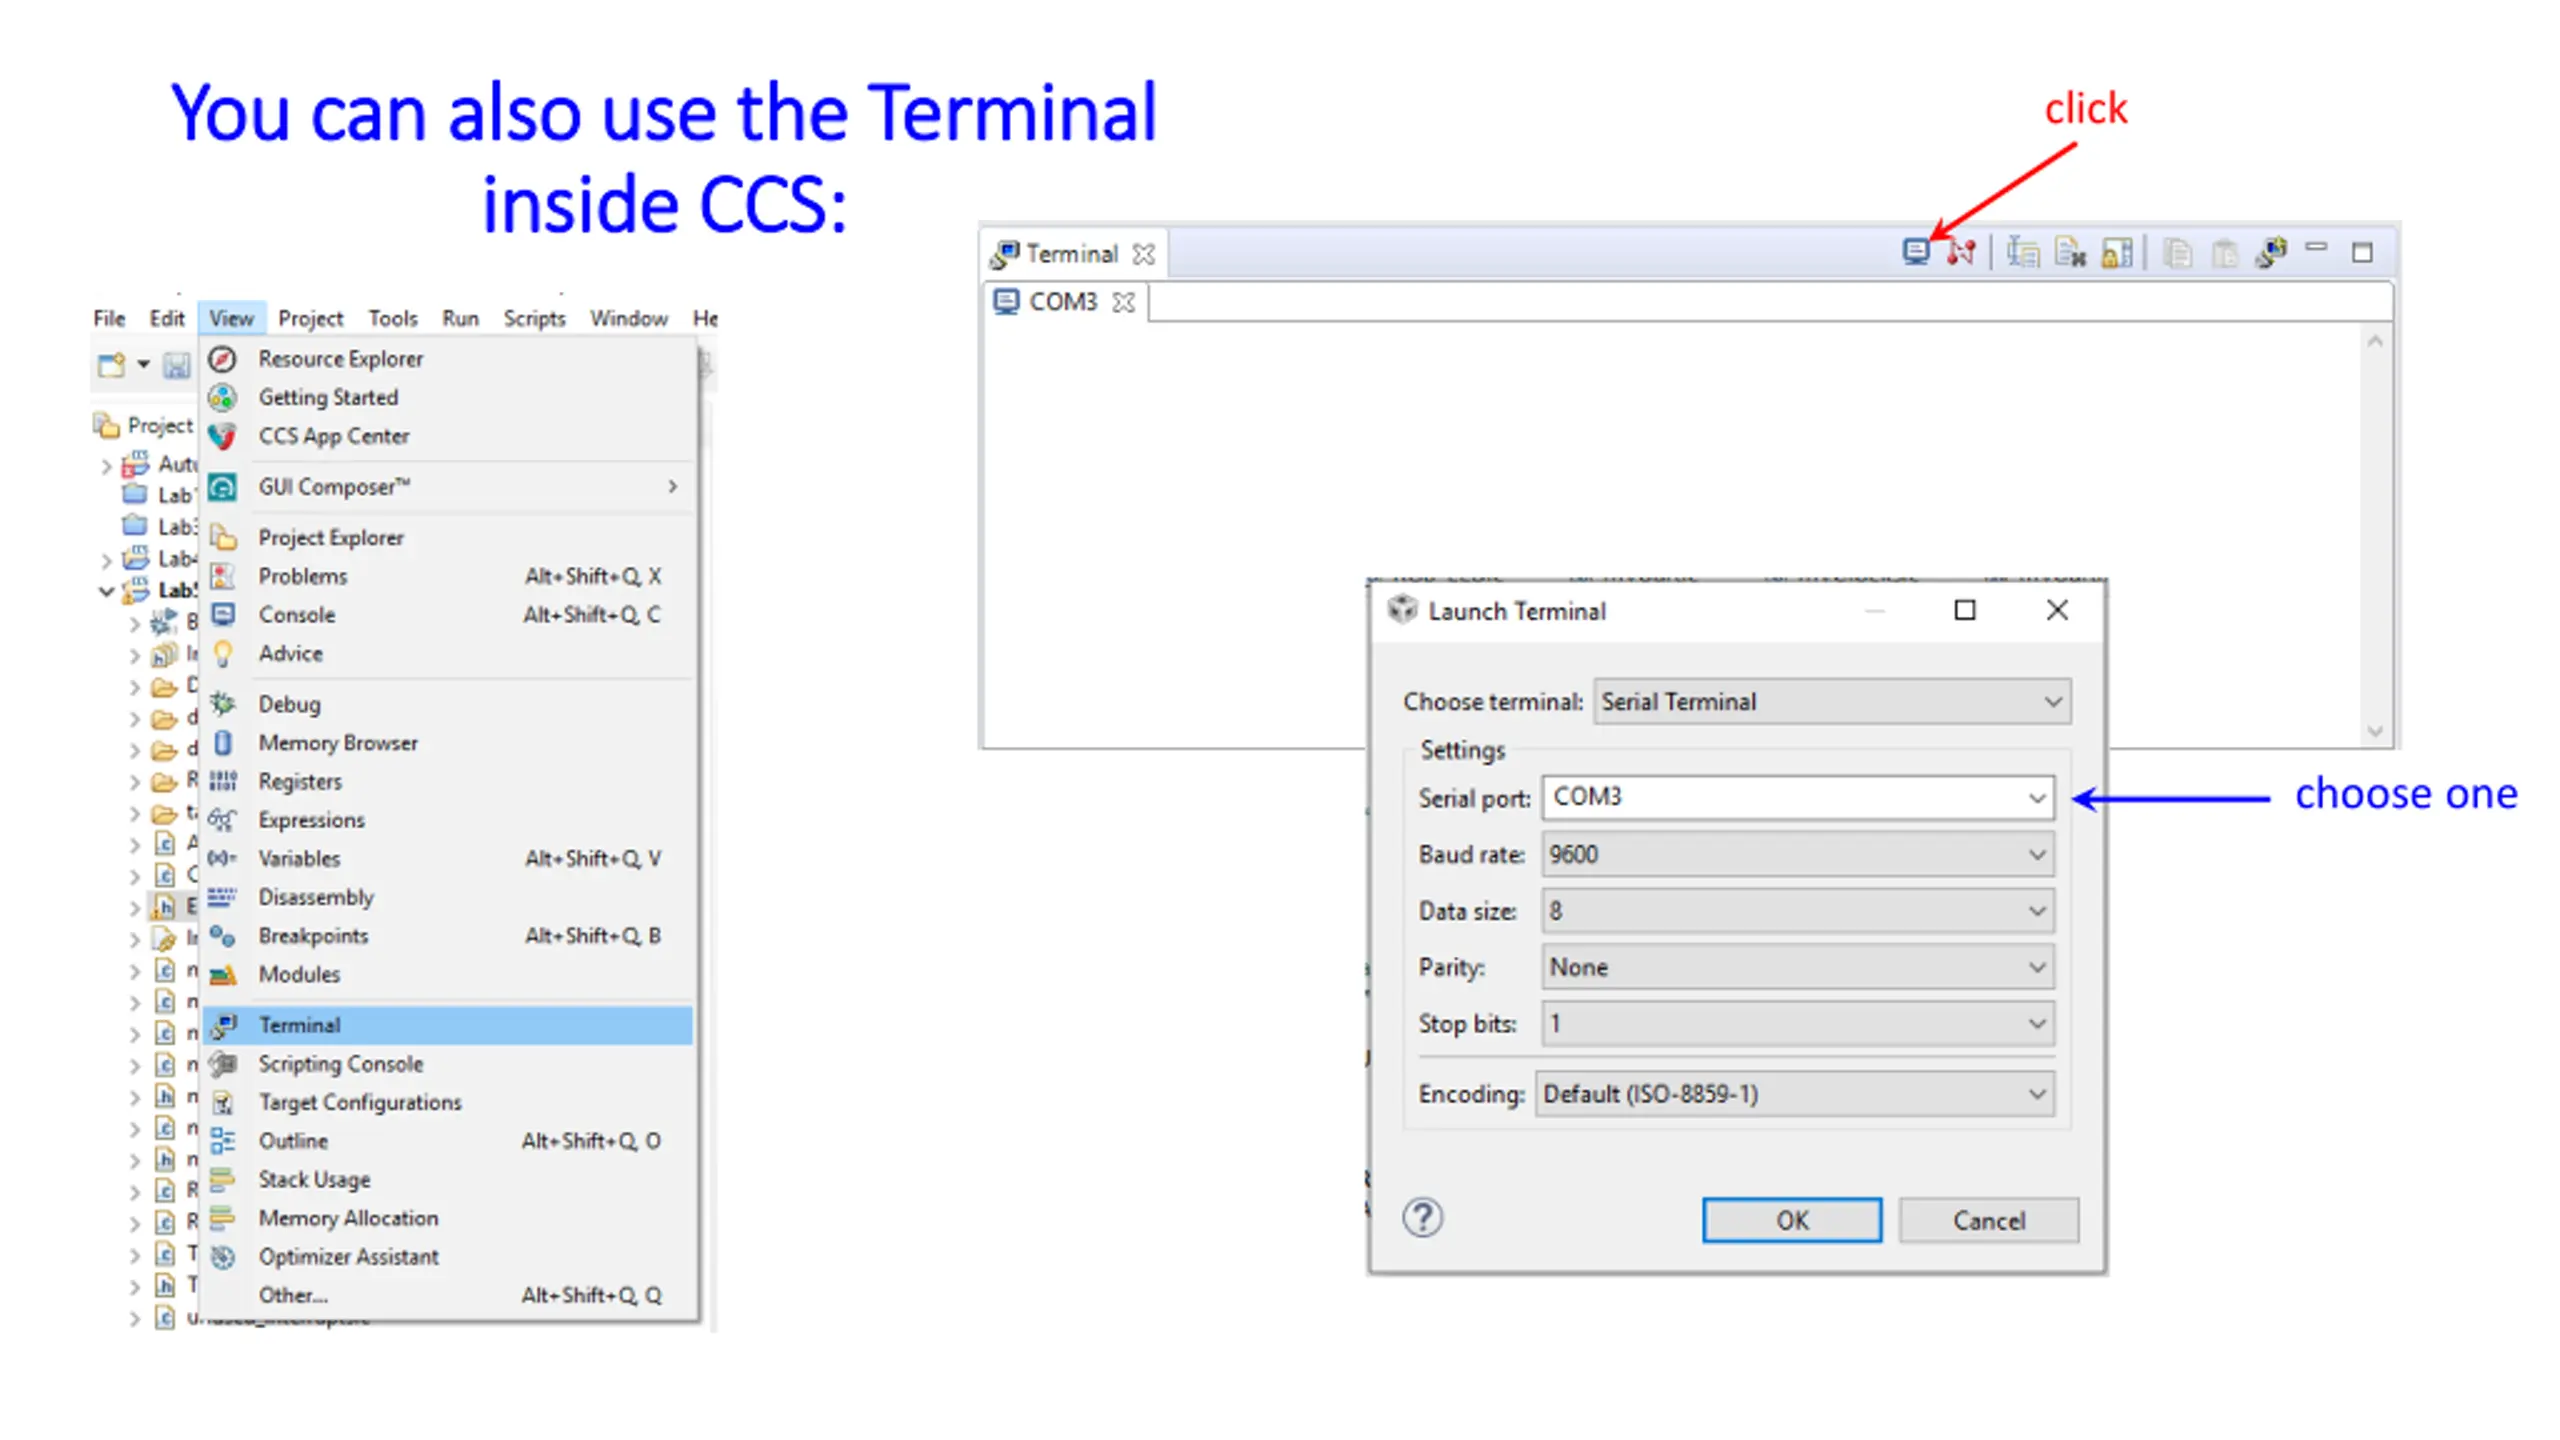Select the COM3 tab

[x=1064, y=302]
